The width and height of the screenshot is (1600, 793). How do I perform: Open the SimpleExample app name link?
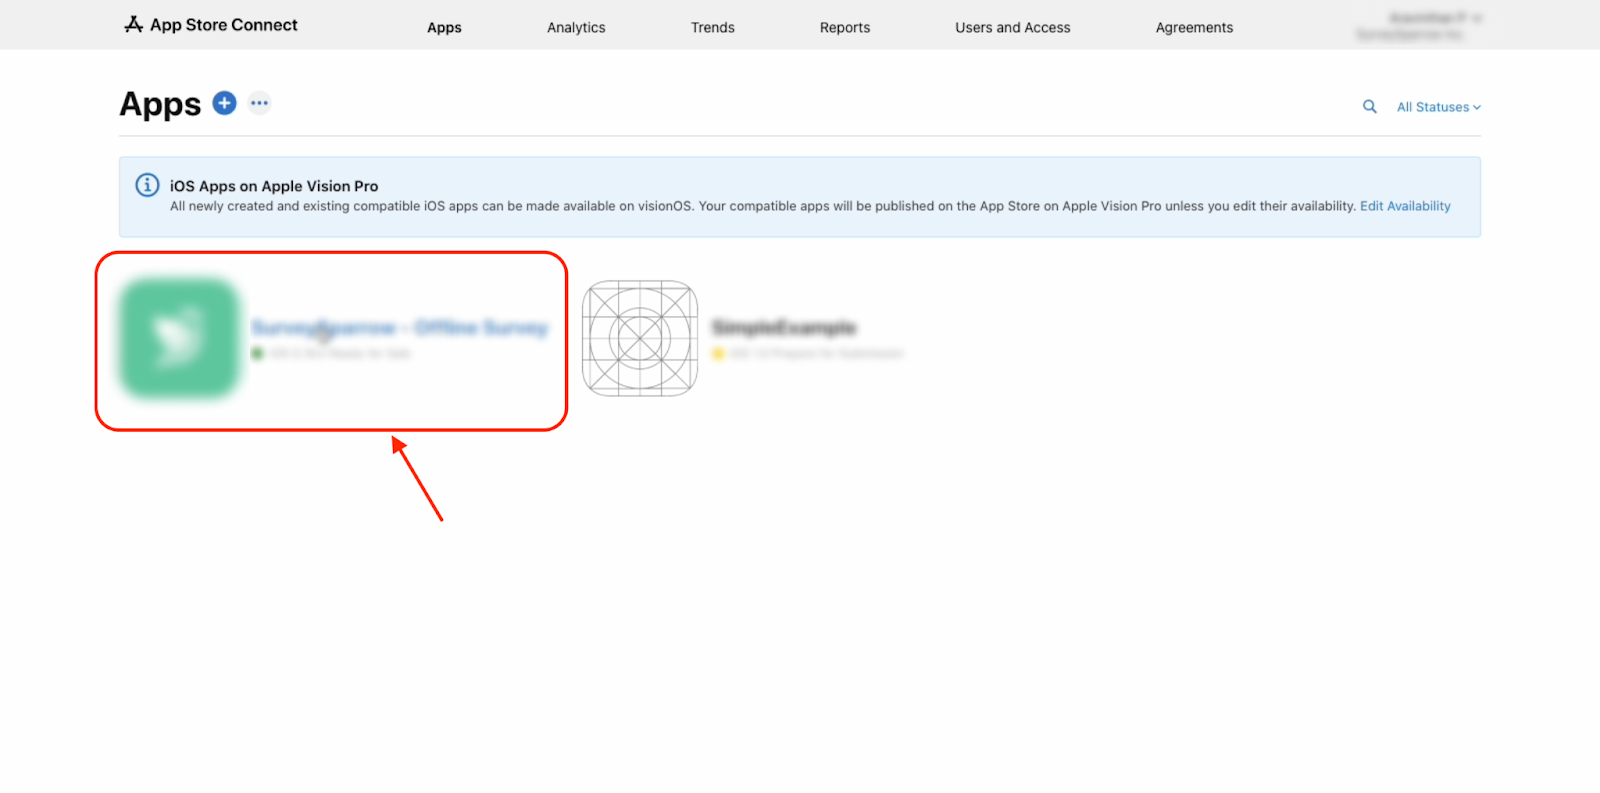784,328
